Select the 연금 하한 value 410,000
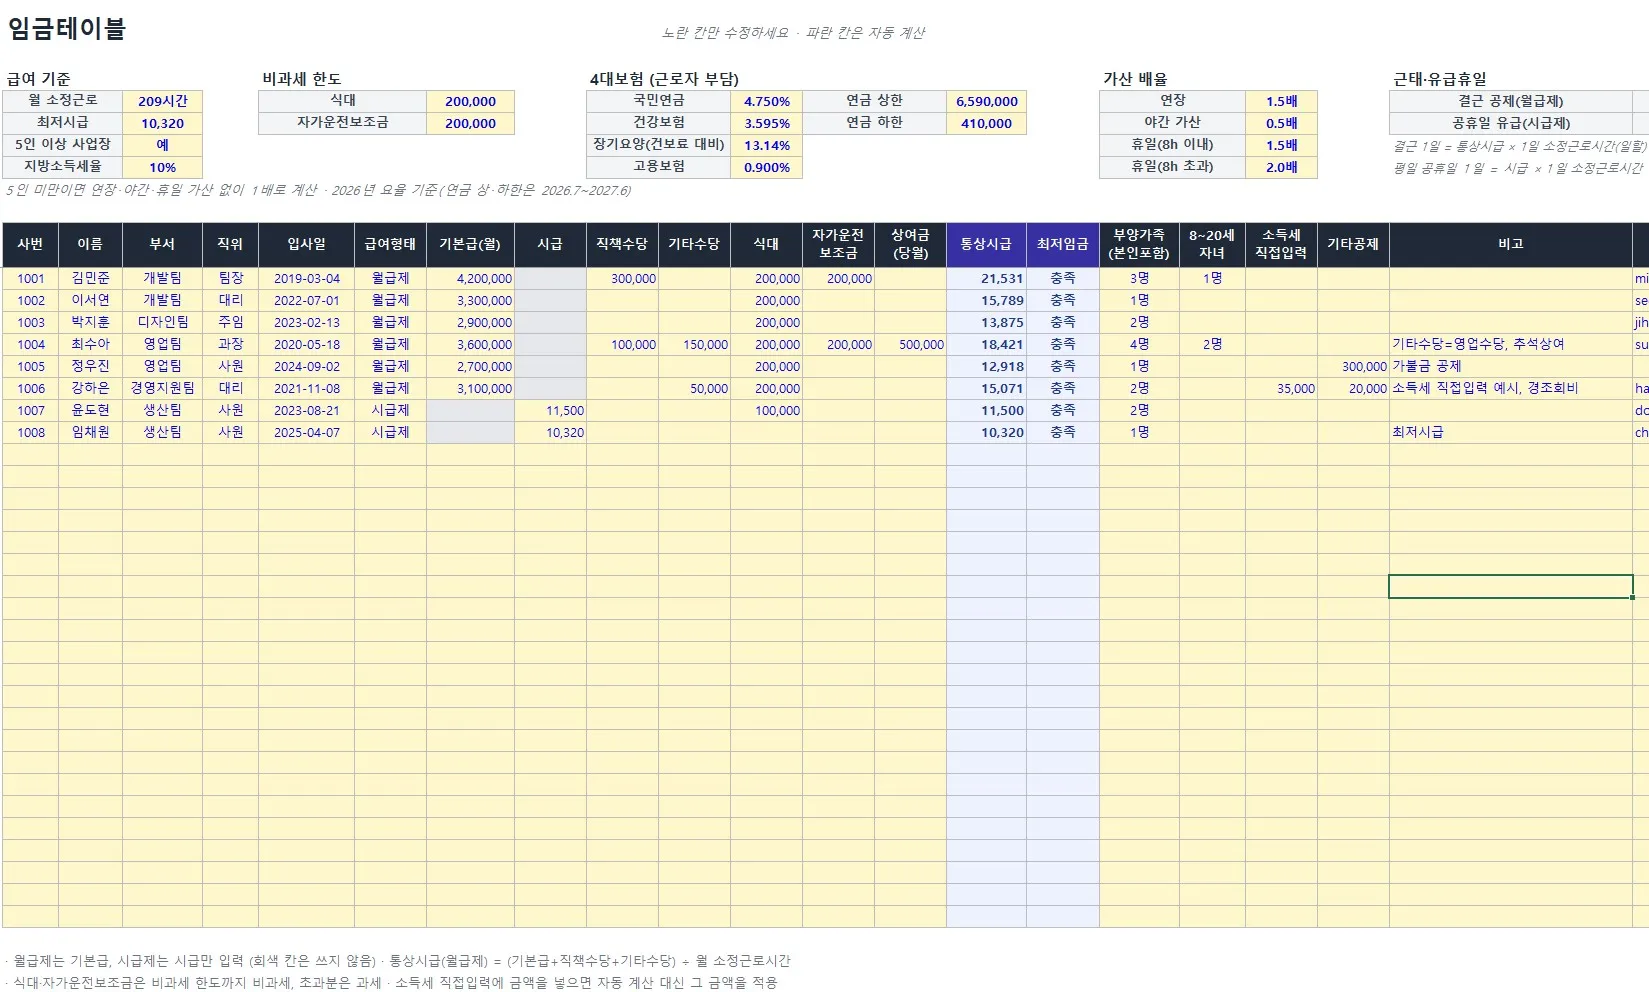Image resolution: width=1649 pixels, height=992 pixels. pyautogui.click(x=986, y=123)
